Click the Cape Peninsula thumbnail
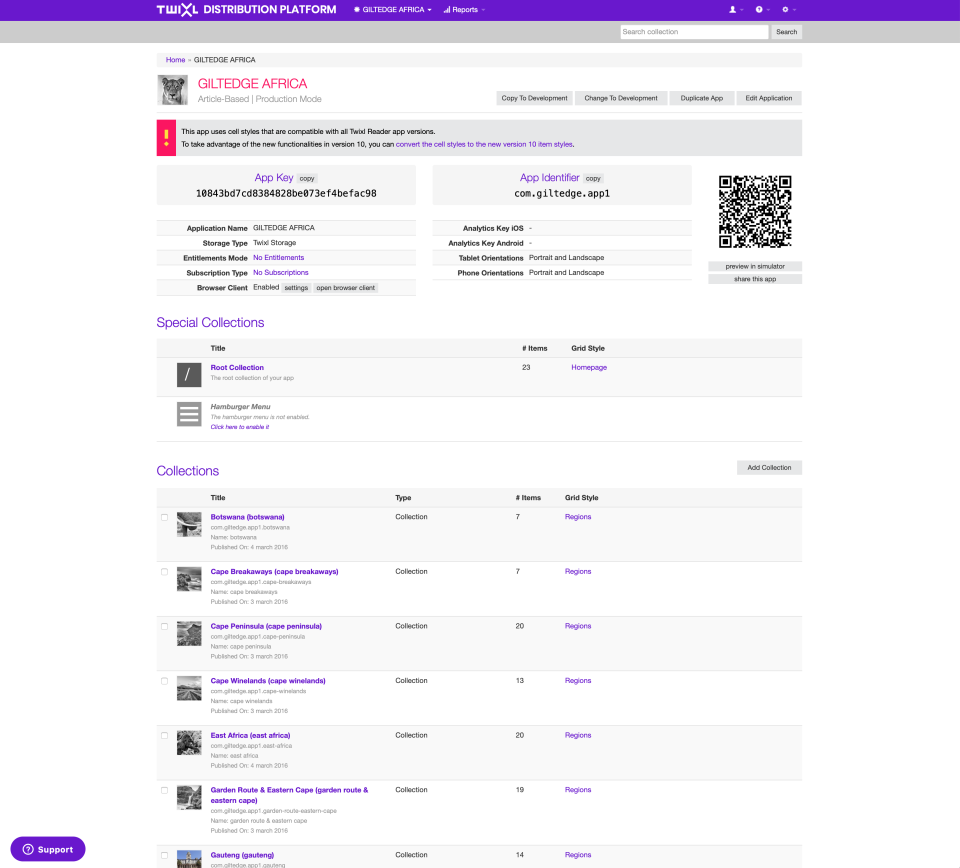Image resolution: width=960 pixels, height=868 pixels. tap(189, 634)
